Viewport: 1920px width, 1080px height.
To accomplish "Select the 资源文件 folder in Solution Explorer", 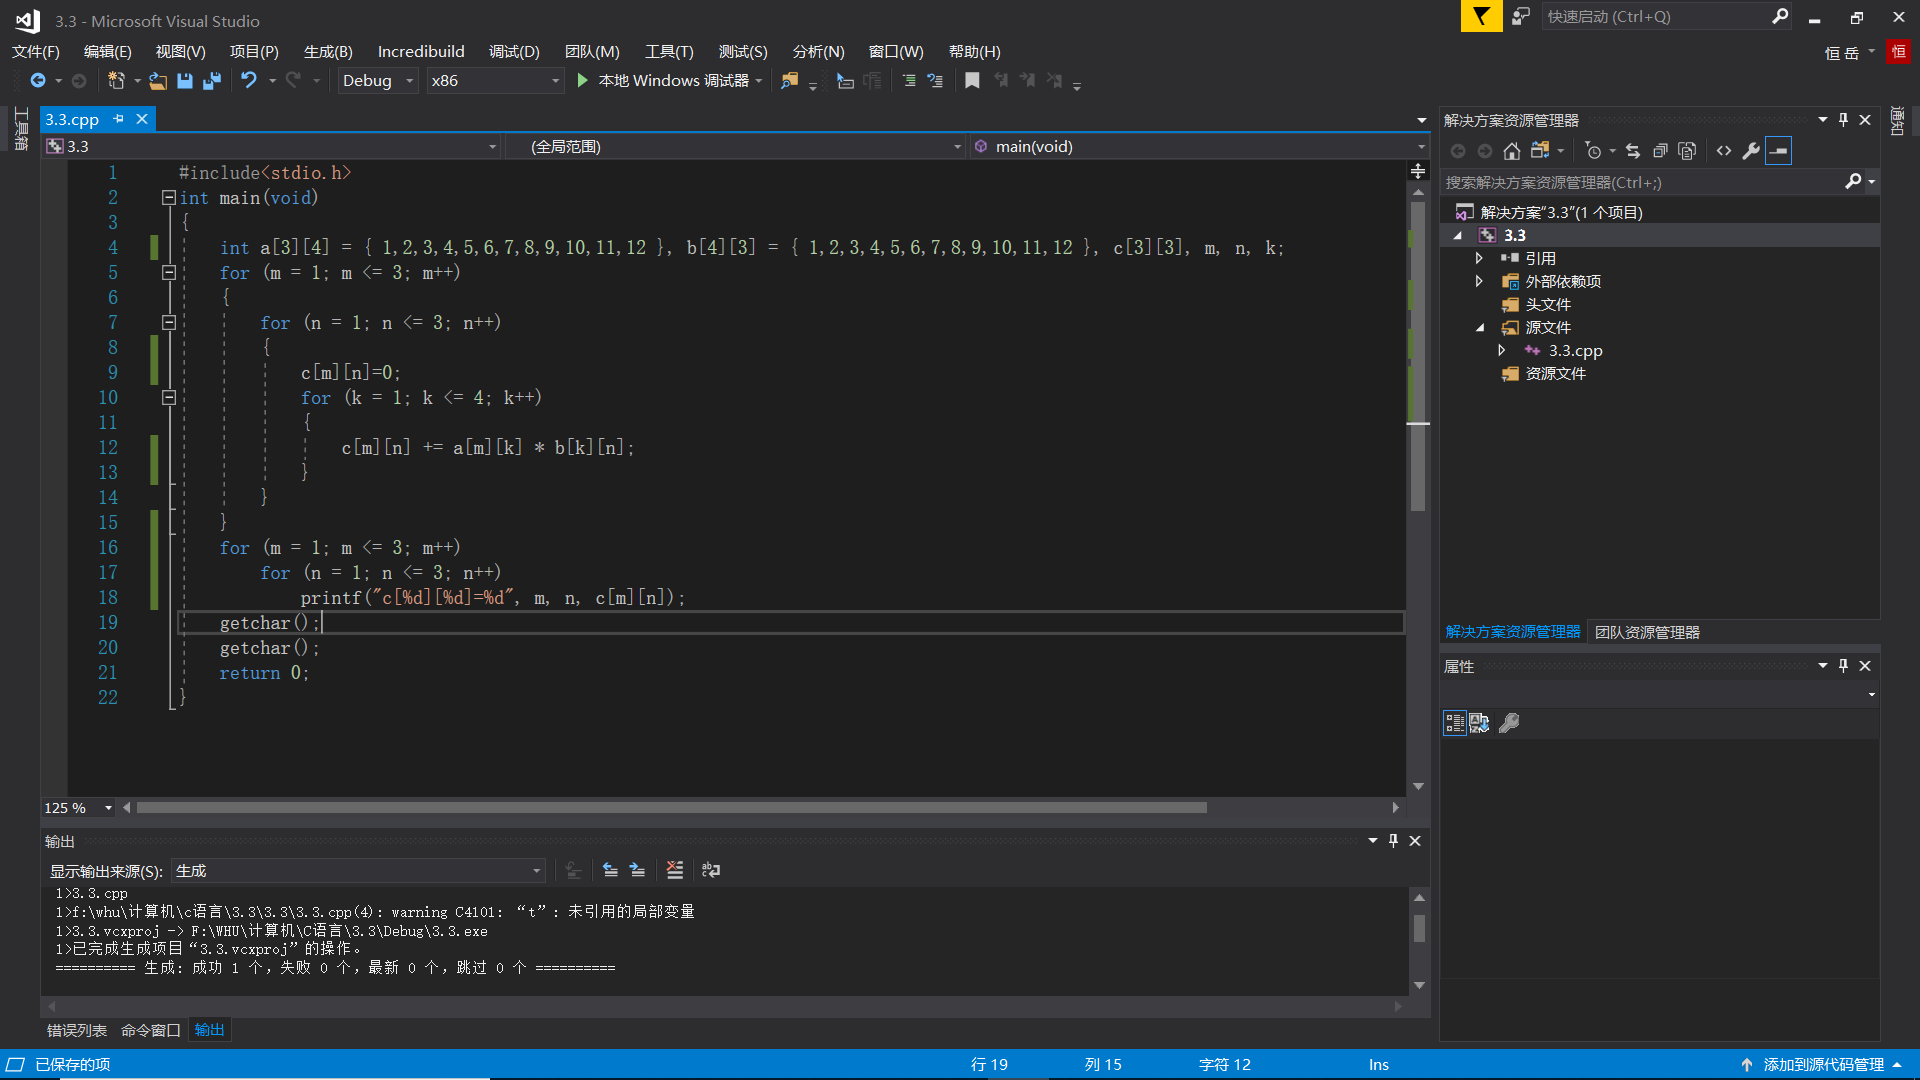I will [x=1555, y=373].
